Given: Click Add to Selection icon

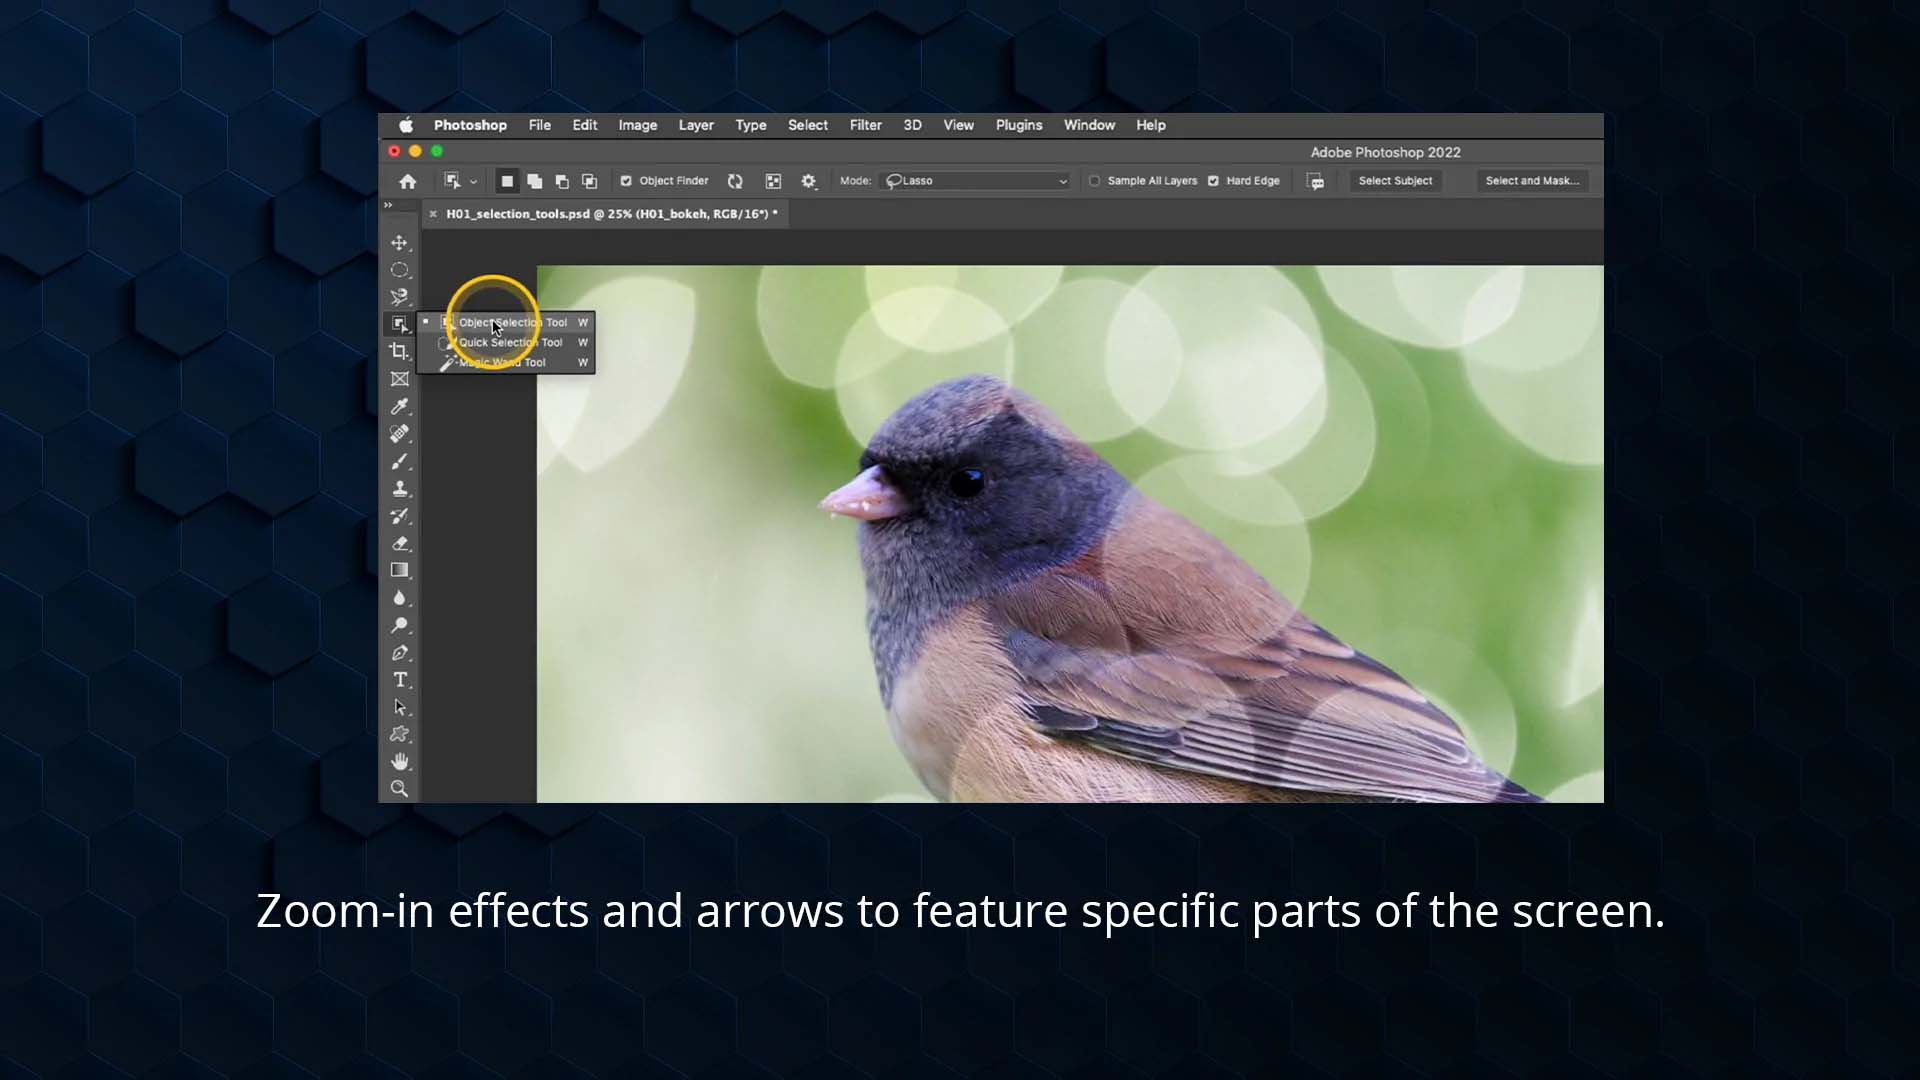Looking at the screenshot, I should 535,181.
